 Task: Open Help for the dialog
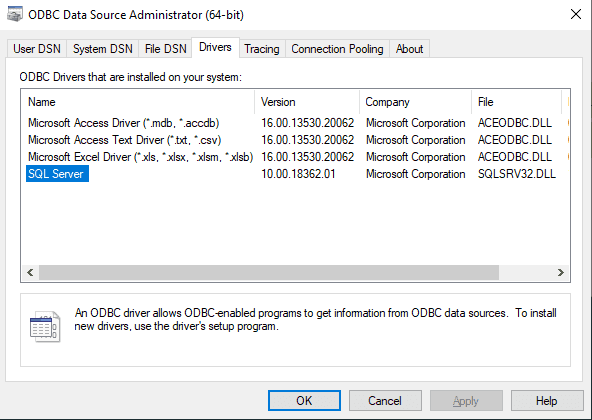[546, 401]
